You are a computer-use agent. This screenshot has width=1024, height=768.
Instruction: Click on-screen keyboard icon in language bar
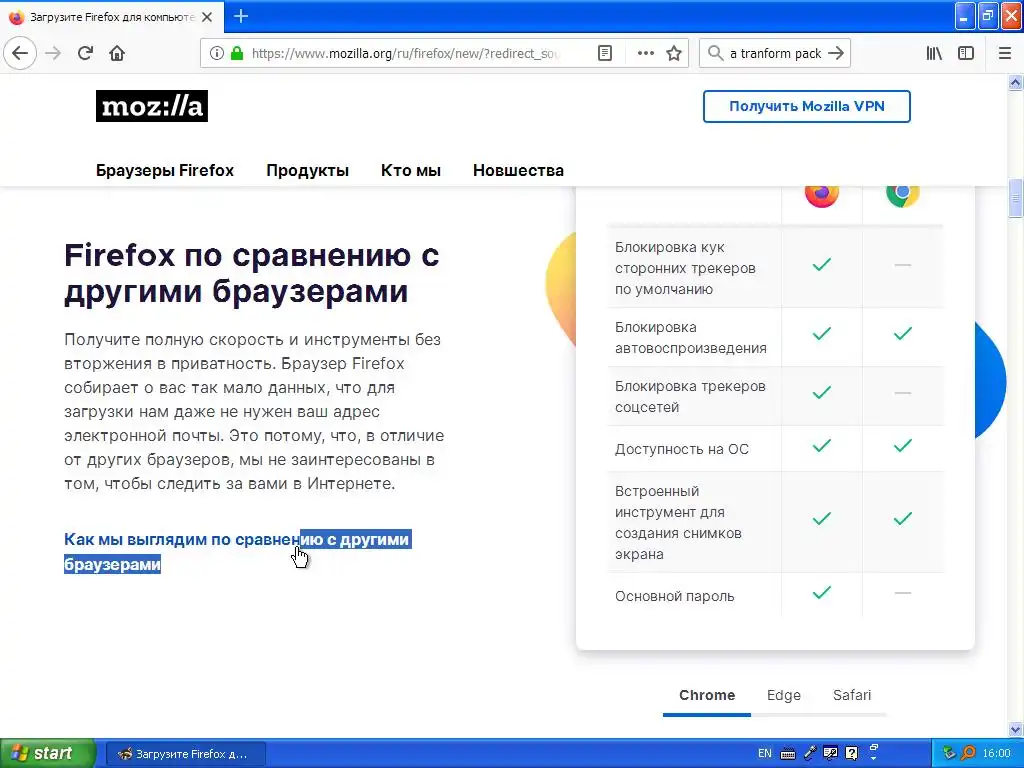click(788, 754)
